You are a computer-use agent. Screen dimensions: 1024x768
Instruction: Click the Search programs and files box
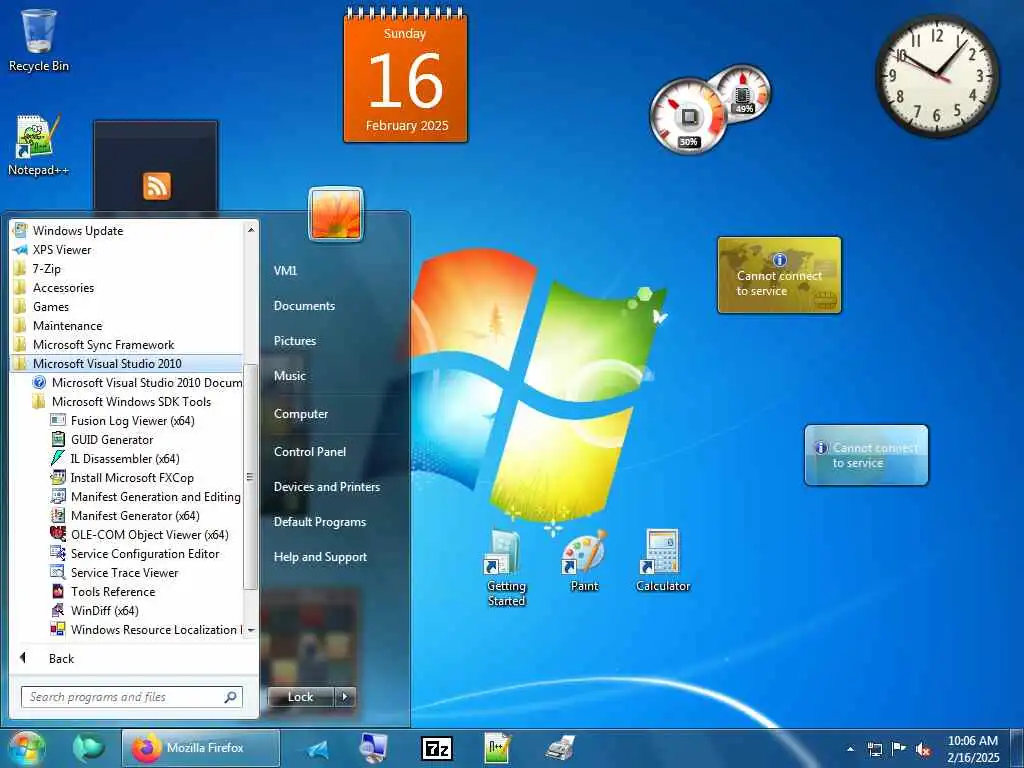(132, 697)
